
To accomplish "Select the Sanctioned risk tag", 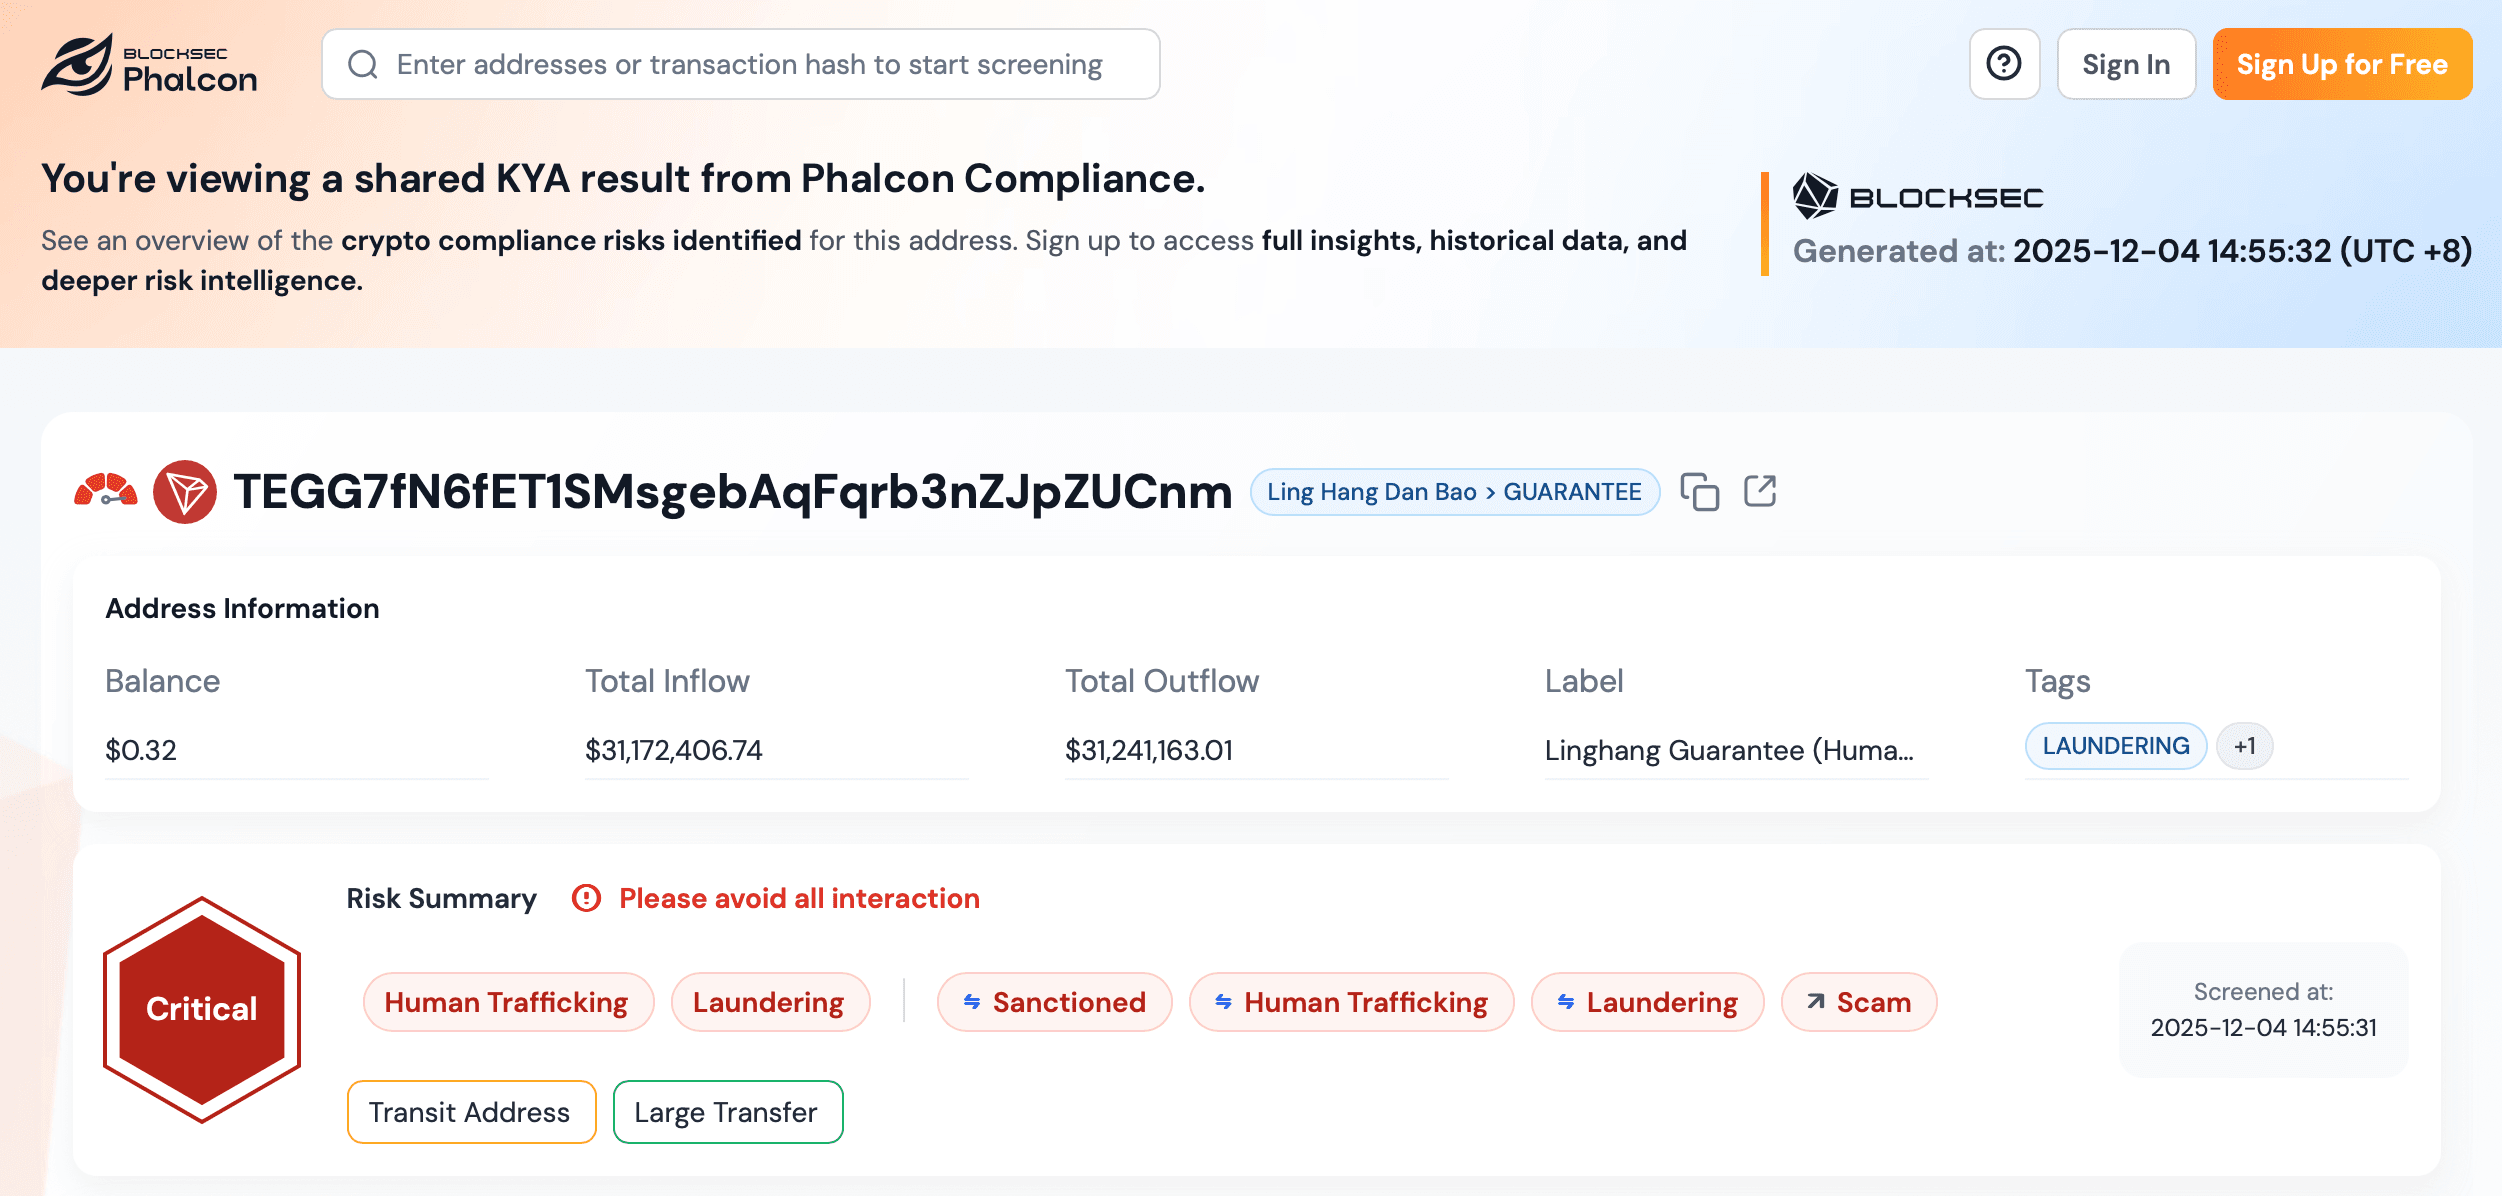I will tap(1054, 1002).
